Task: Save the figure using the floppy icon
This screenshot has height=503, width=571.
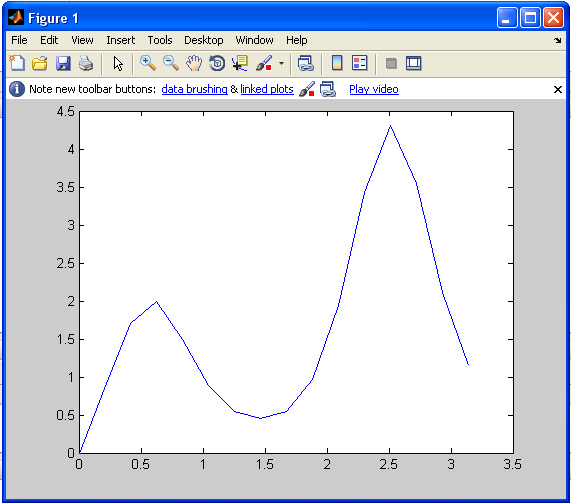Action: tap(63, 63)
